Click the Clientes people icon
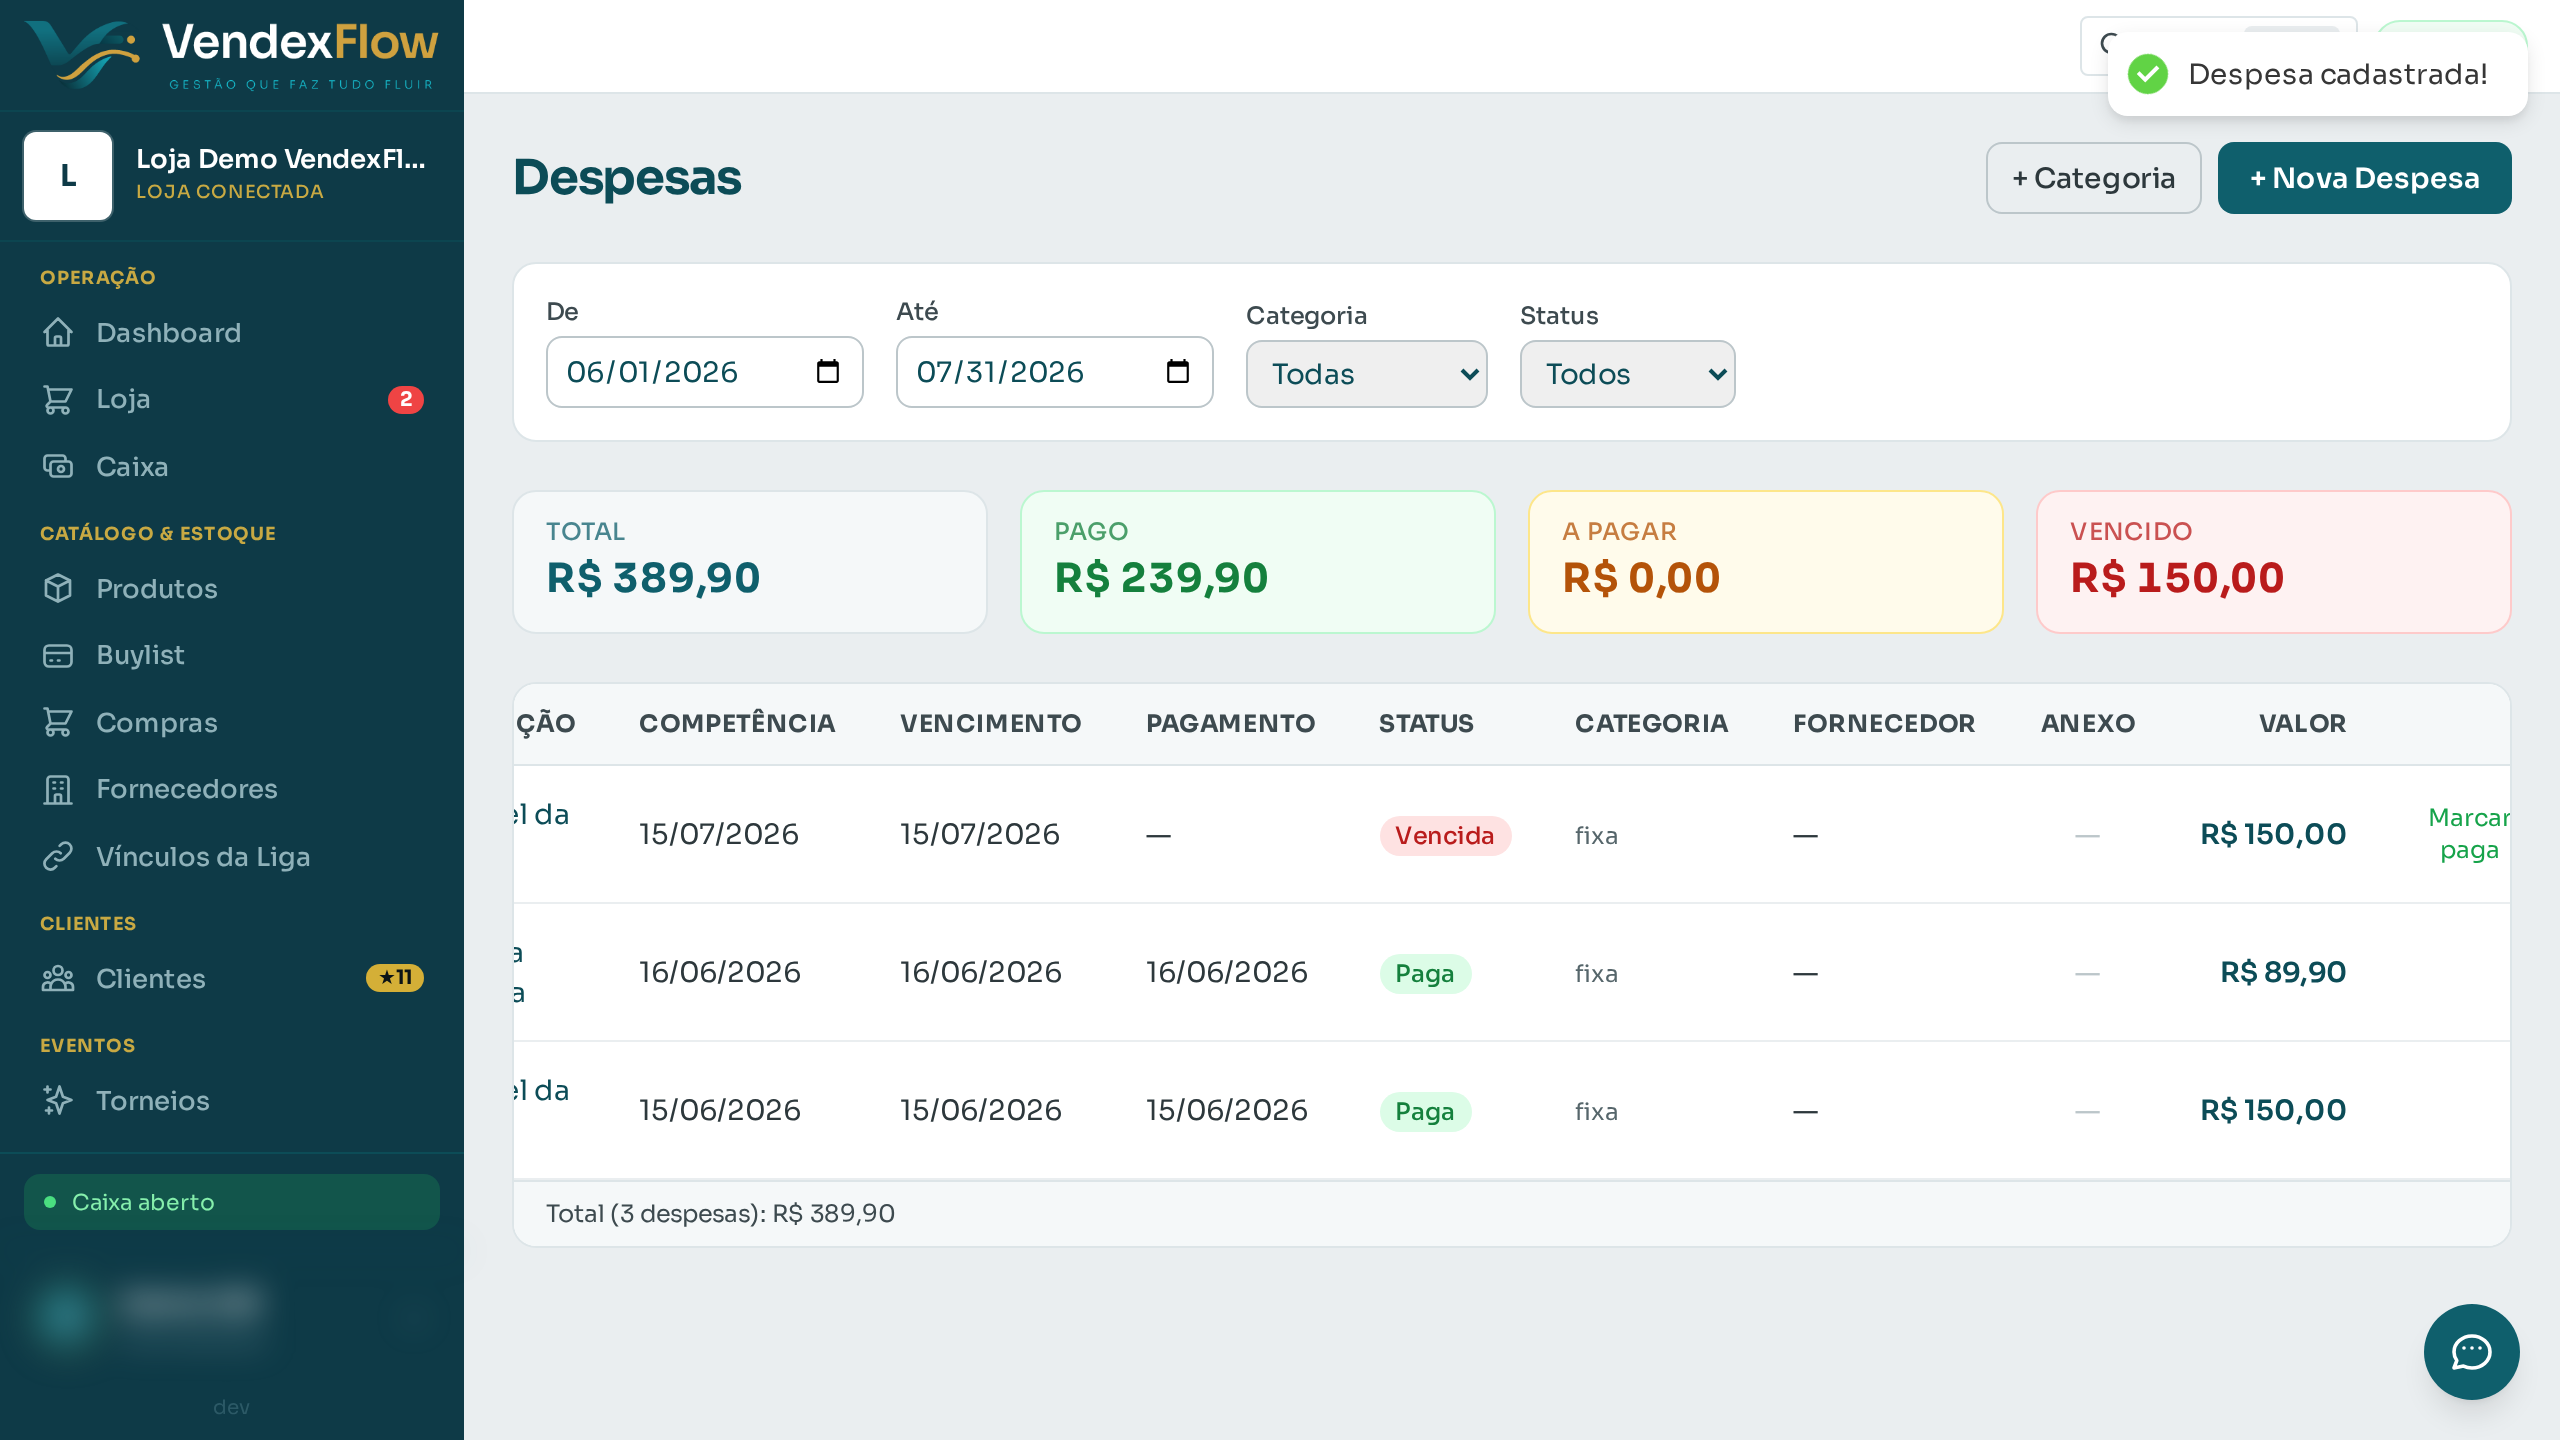This screenshot has height=1440, width=2560. point(58,979)
